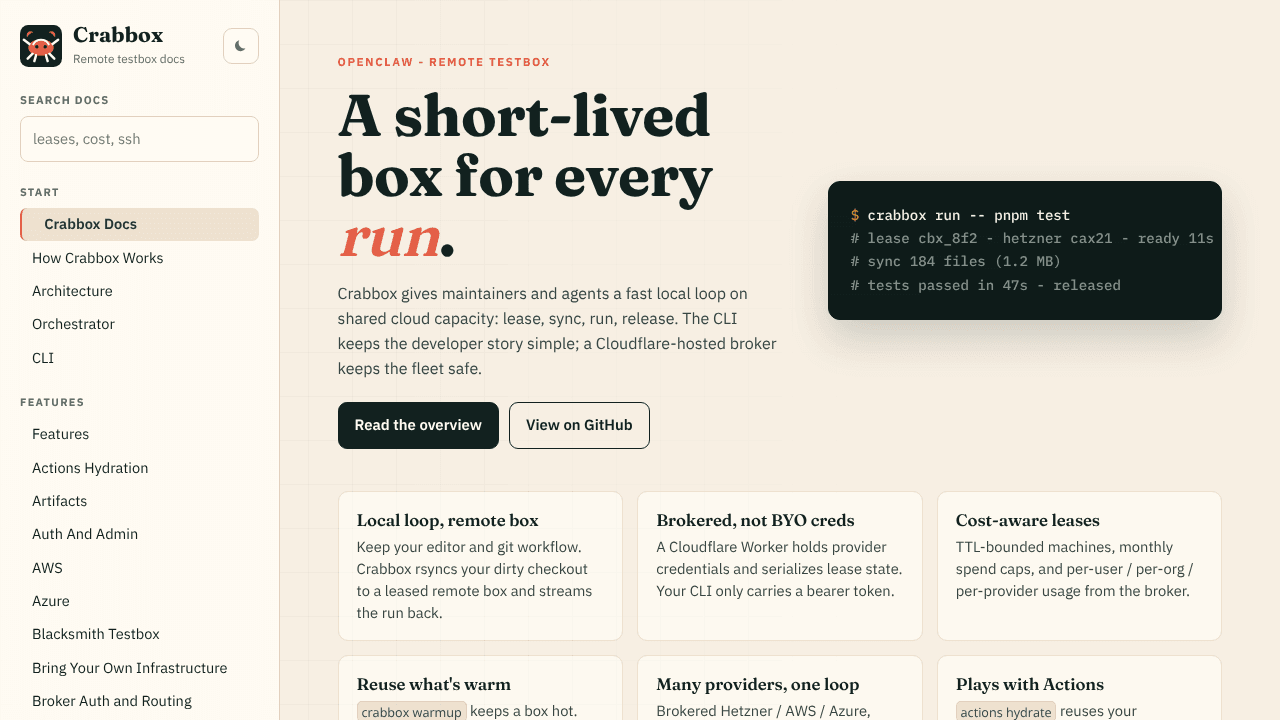The height and width of the screenshot is (720, 1280).
Task: Click the Remote testbox docs subtitle
Action: click(129, 59)
